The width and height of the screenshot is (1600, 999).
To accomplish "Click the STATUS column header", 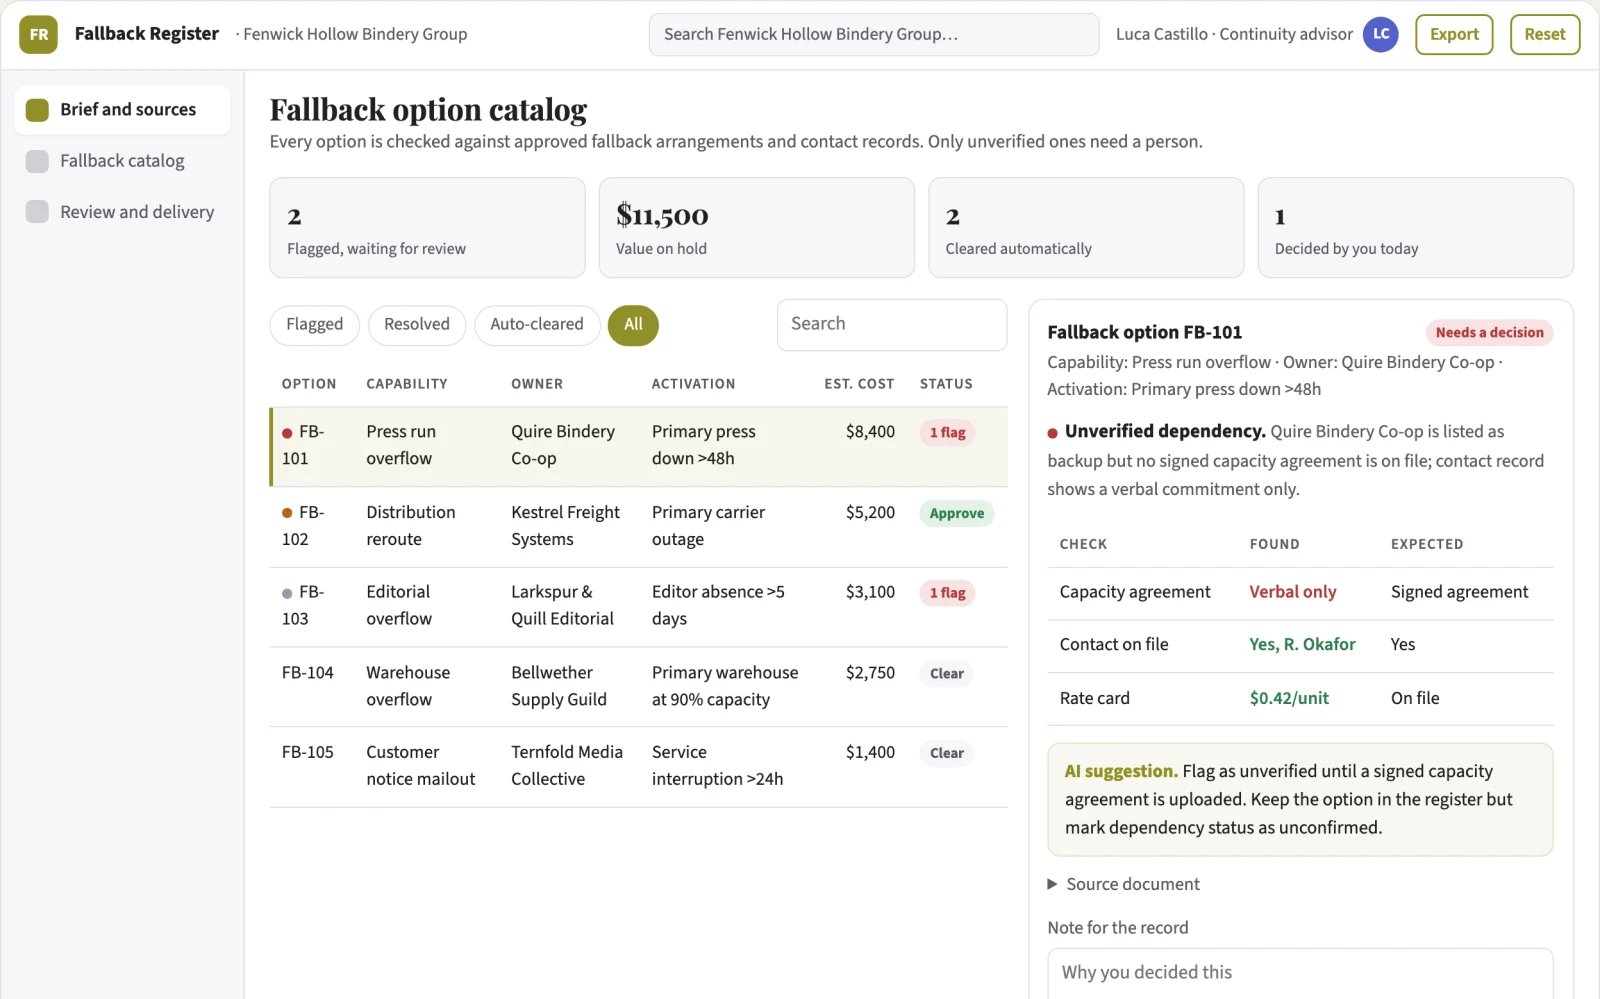I will (x=946, y=384).
